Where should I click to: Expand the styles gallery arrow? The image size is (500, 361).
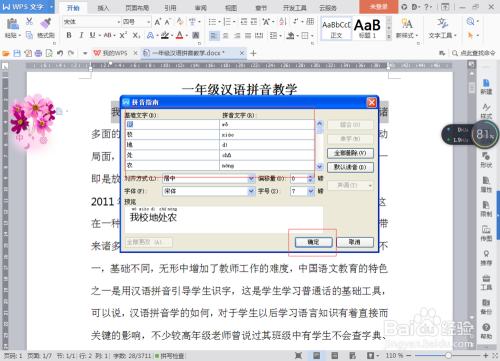pos(389,37)
